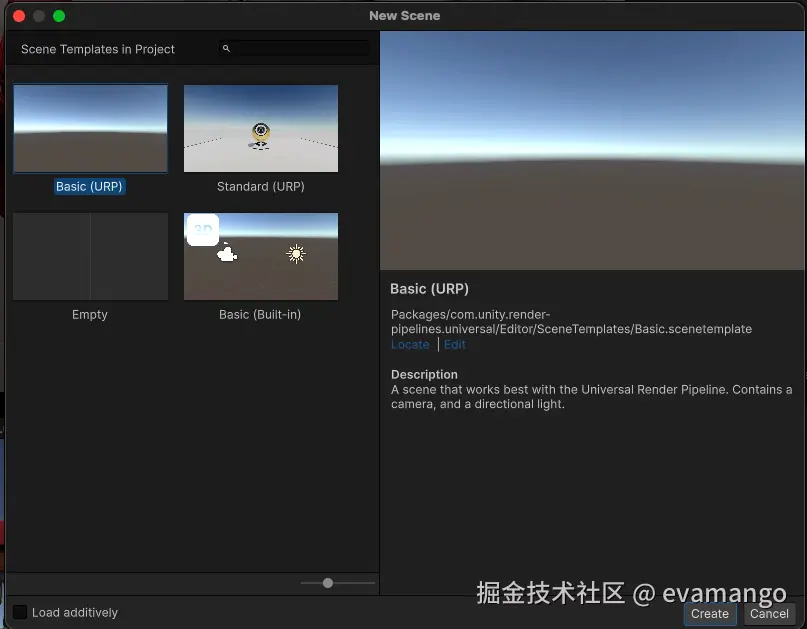Open the Edit link for the template

pyautogui.click(x=455, y=344)
